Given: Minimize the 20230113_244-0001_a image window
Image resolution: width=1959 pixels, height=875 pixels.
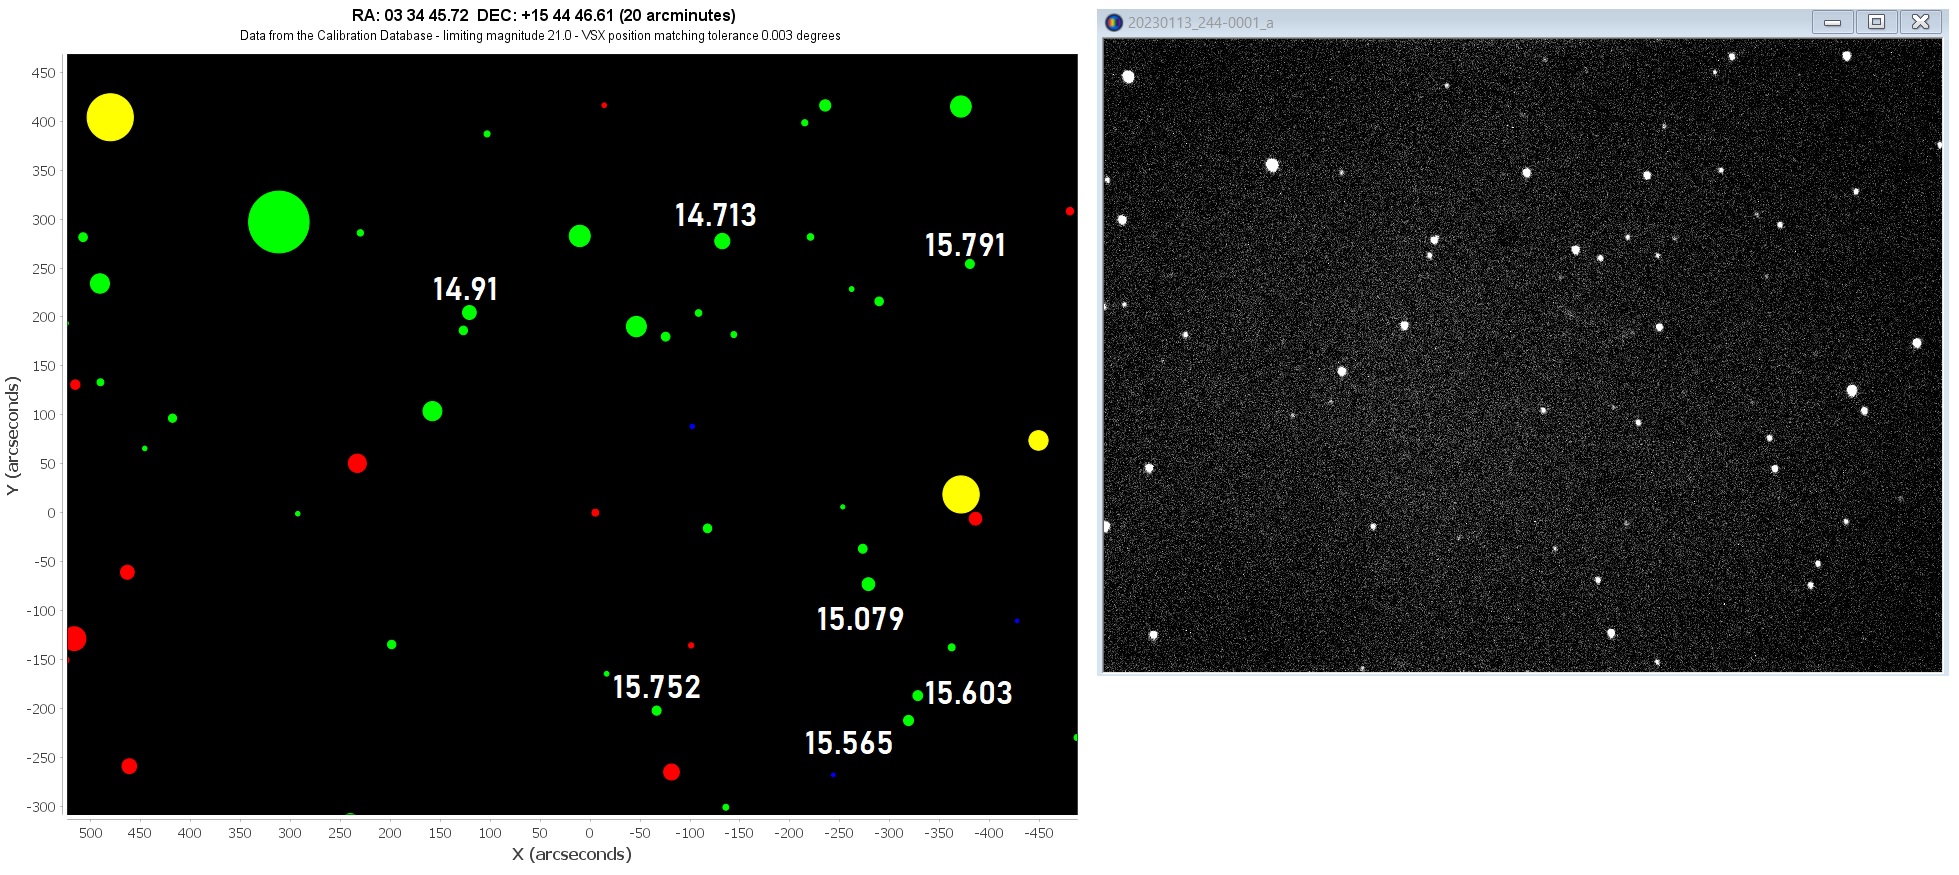Looking at the screenshot, I should click(1832, 22).
